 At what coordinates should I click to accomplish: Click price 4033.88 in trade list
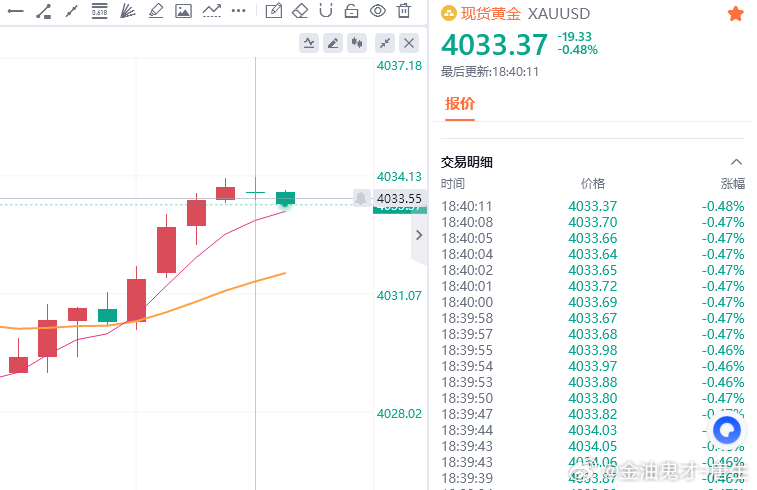[x=593, y=382]
